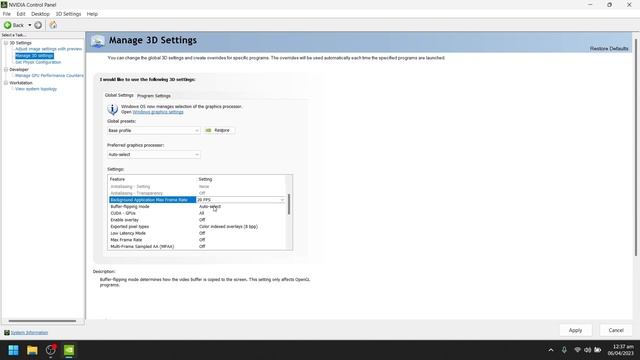Click the Feature column header
Viewport: 640px width, 360px height.
117,179
